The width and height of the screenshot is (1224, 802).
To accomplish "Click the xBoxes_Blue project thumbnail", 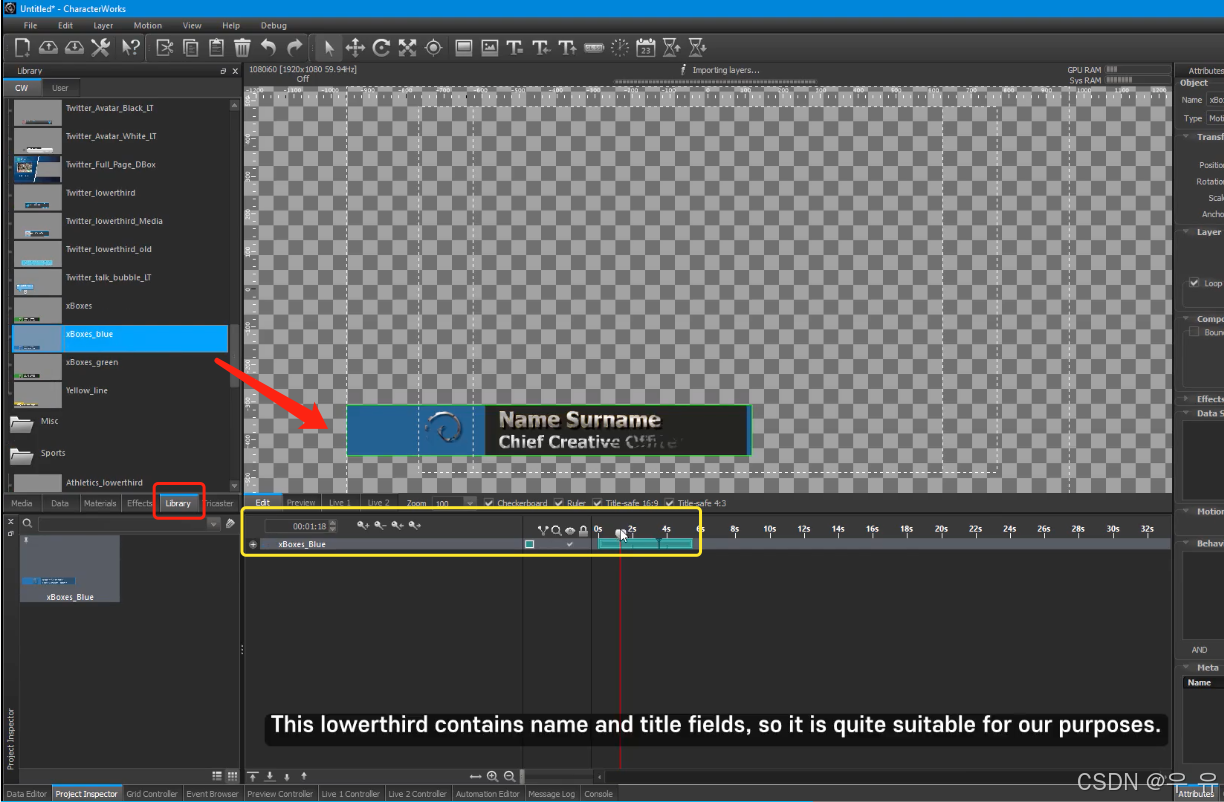I will click(x=70, y=568).
